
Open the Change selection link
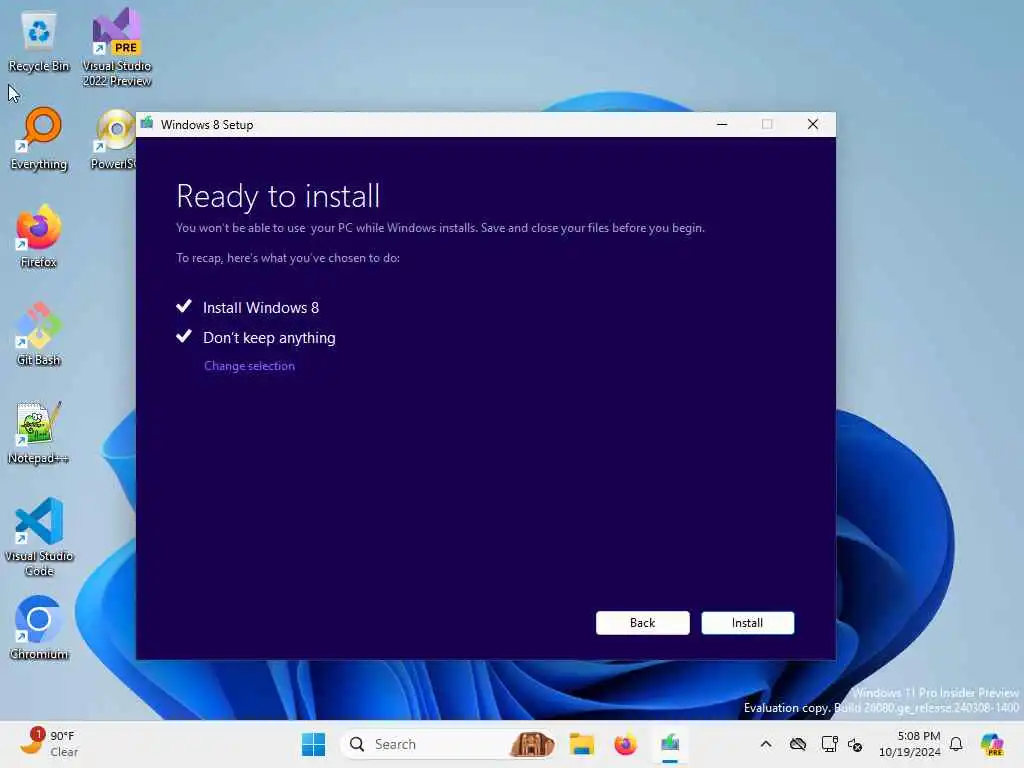(x=249, y=366)
